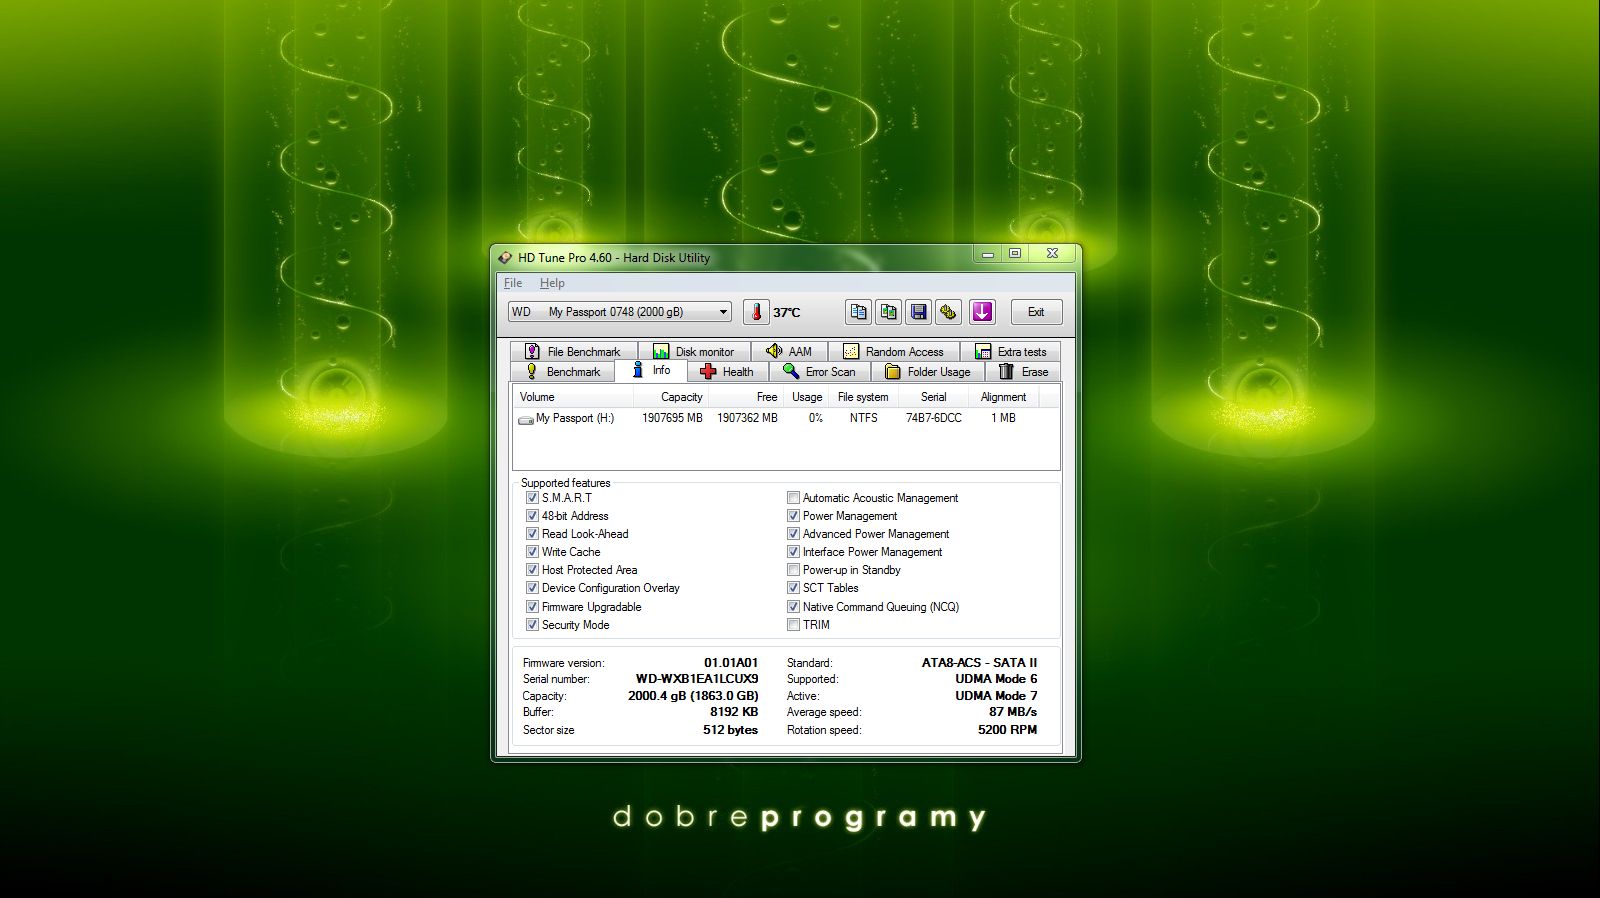Toggle the SCT Tables checkbox

pyautogui.click(x=793, y=587)
